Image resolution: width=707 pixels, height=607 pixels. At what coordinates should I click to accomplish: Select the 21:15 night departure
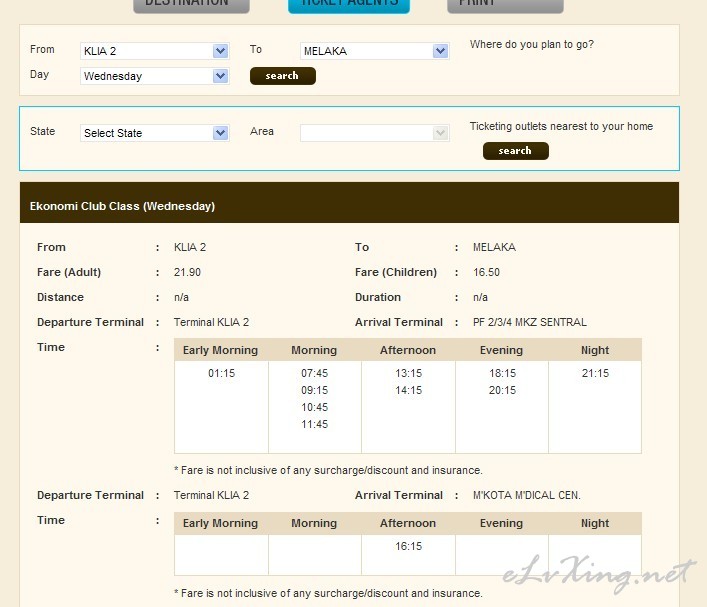(x=595, y=374)
